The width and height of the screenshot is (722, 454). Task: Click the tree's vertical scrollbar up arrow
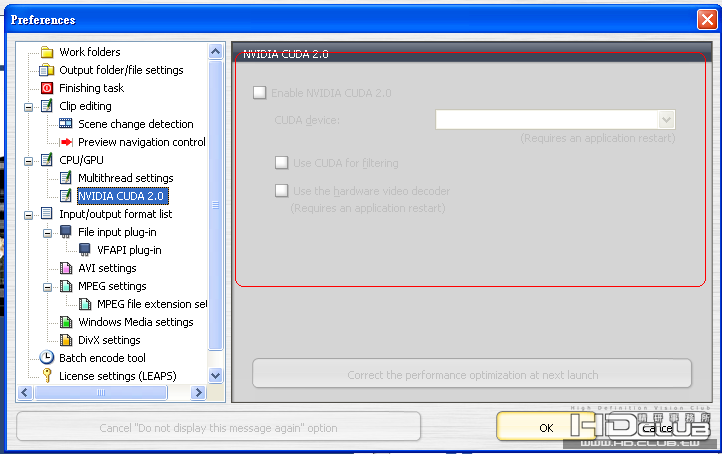215,52
